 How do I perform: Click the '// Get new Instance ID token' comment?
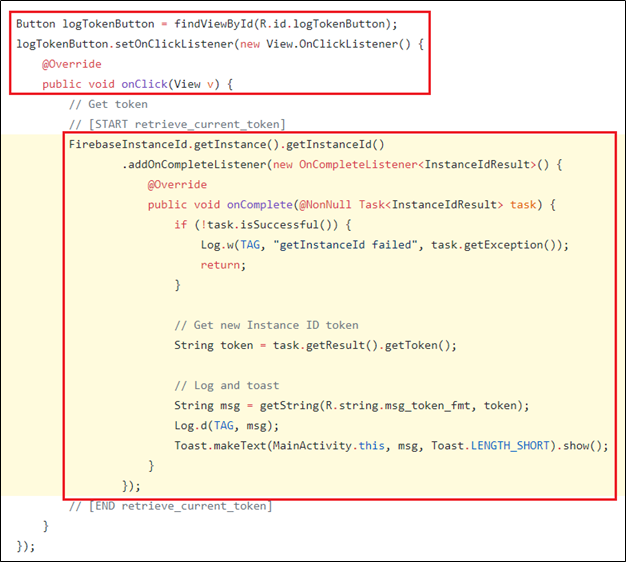(x=266, y=325)
